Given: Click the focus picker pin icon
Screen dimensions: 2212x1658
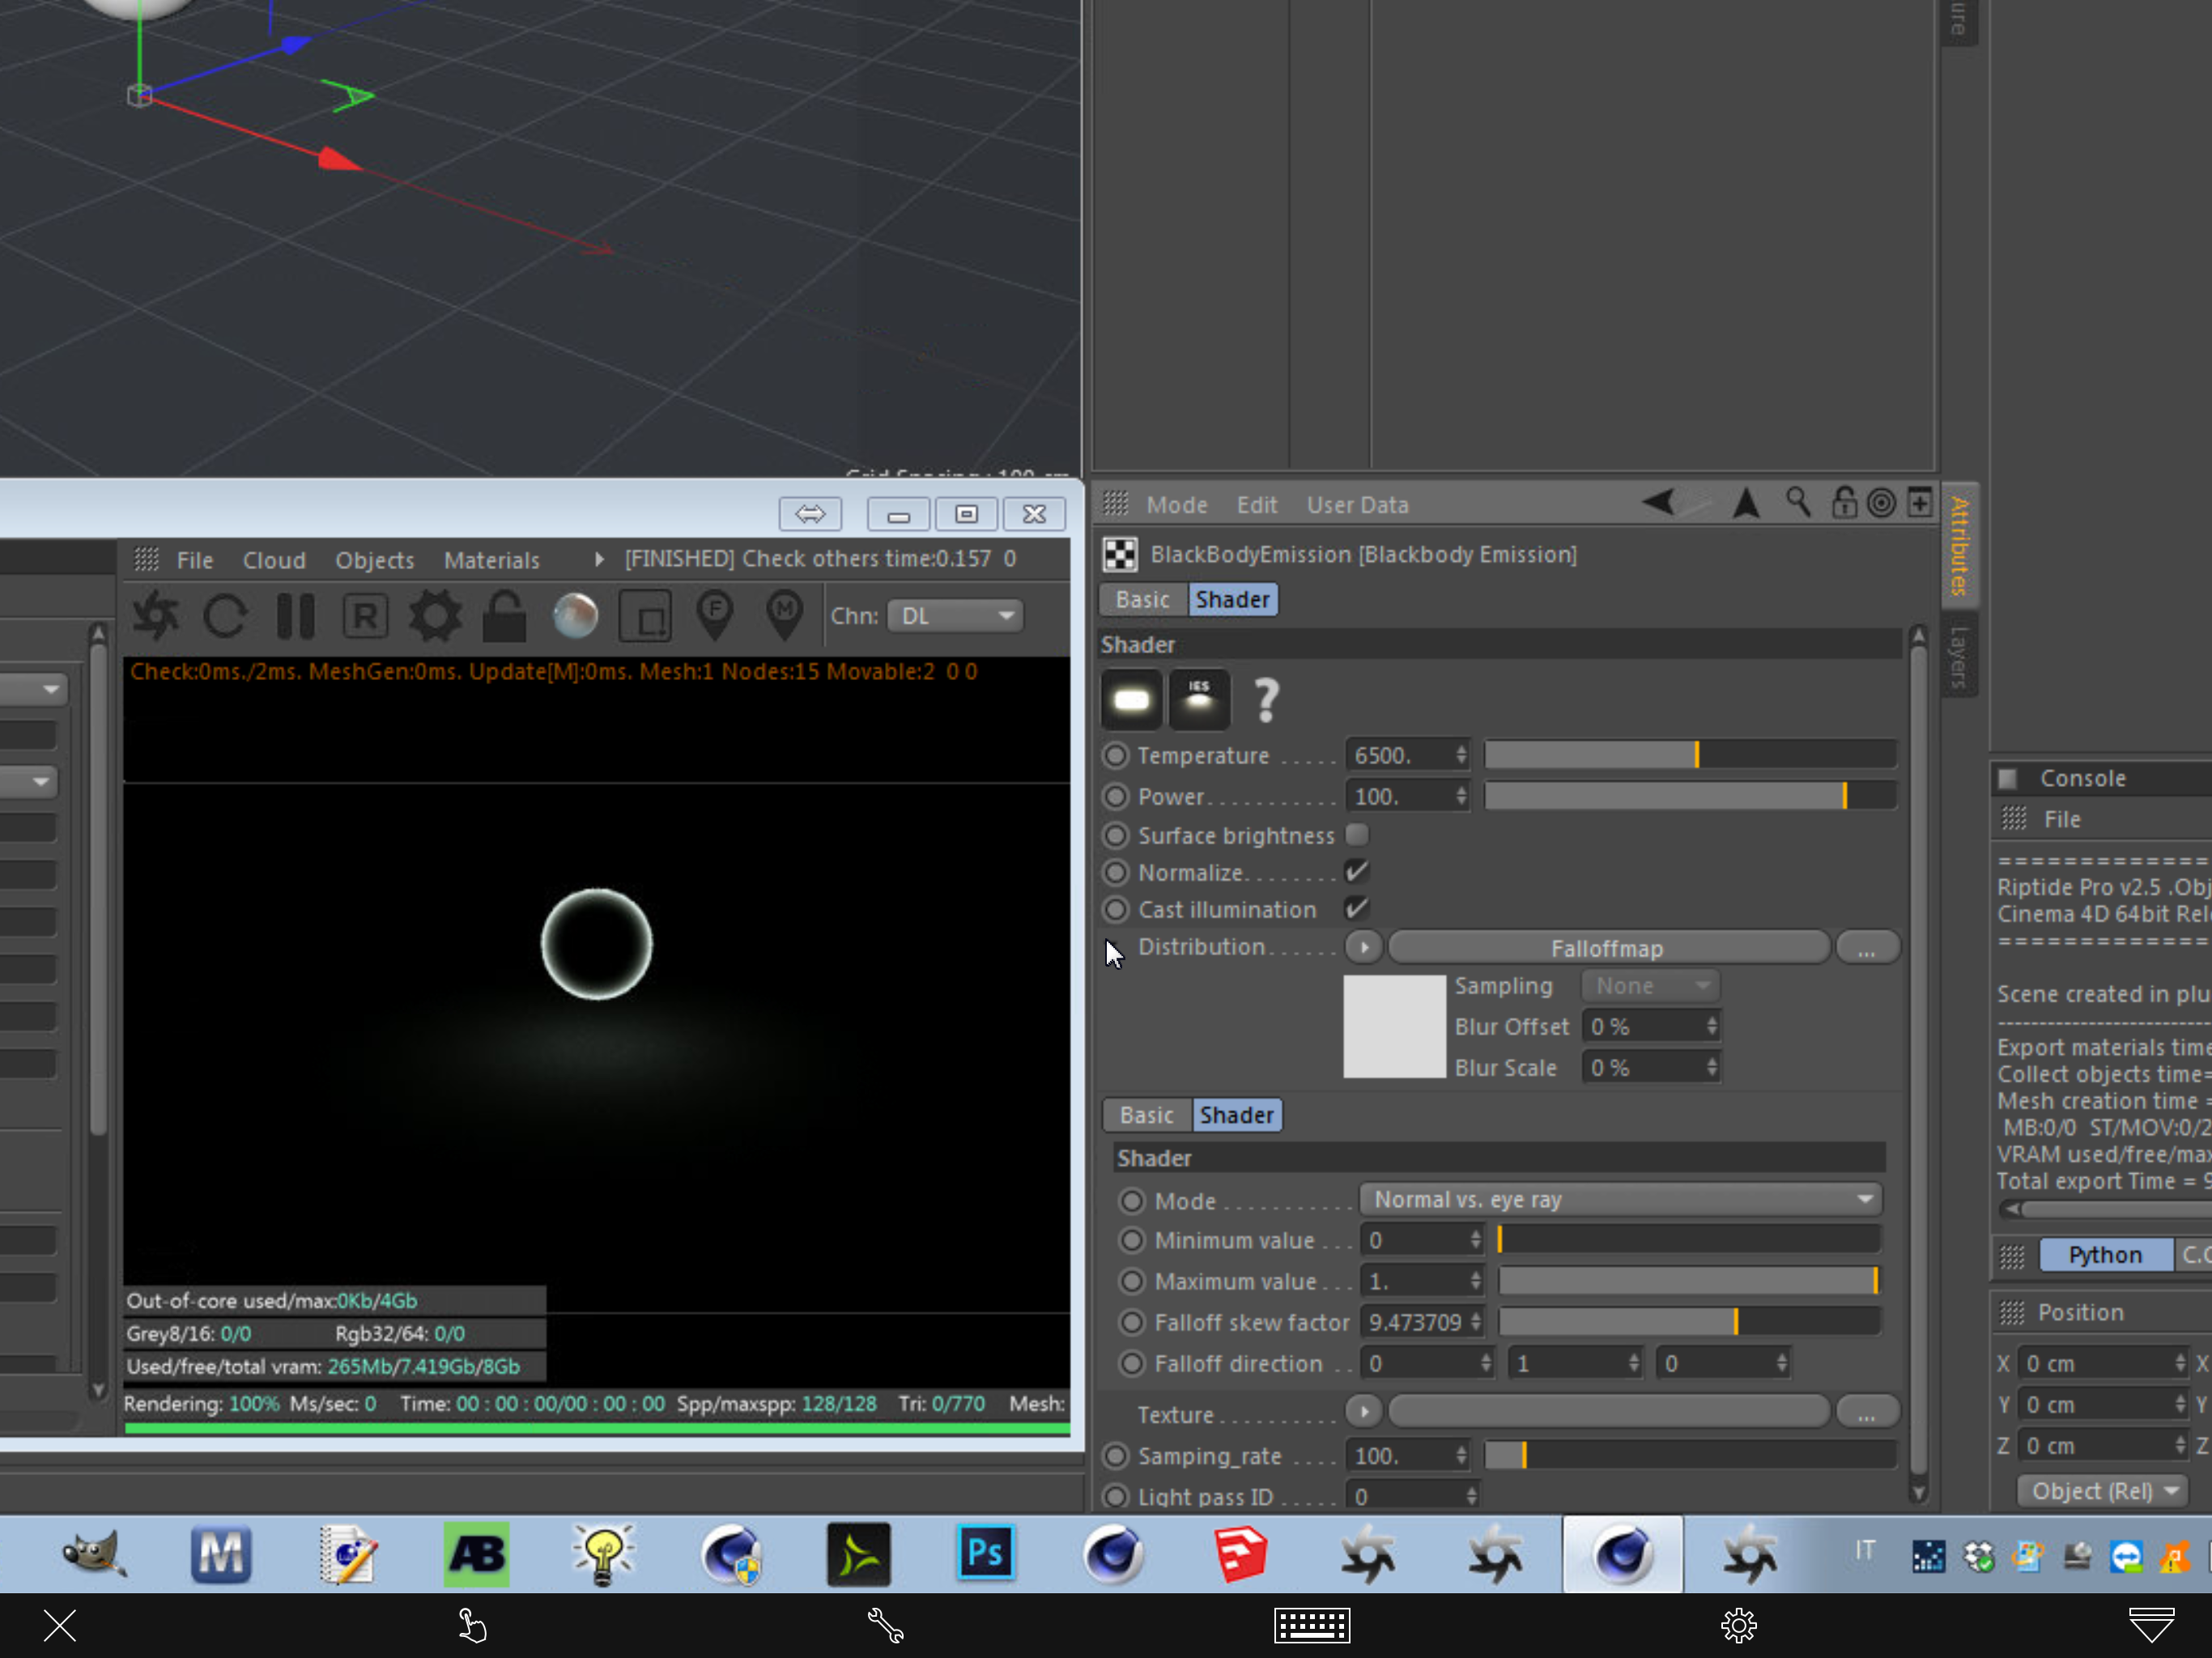Looking at the screenshot, I should coord(715,614).
